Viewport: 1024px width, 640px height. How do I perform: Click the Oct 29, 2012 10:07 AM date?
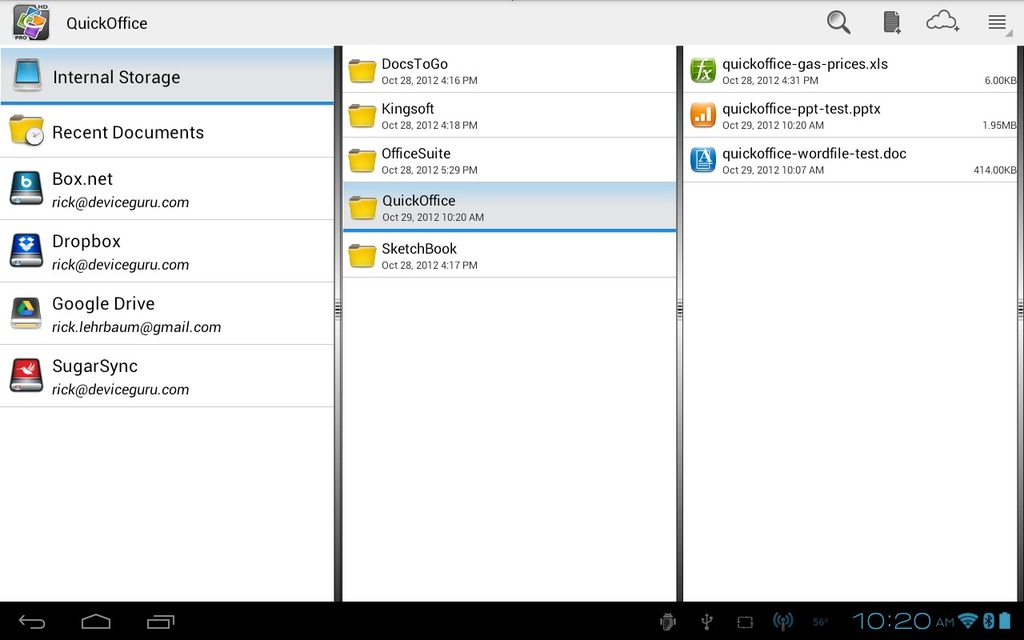(773, 170)
